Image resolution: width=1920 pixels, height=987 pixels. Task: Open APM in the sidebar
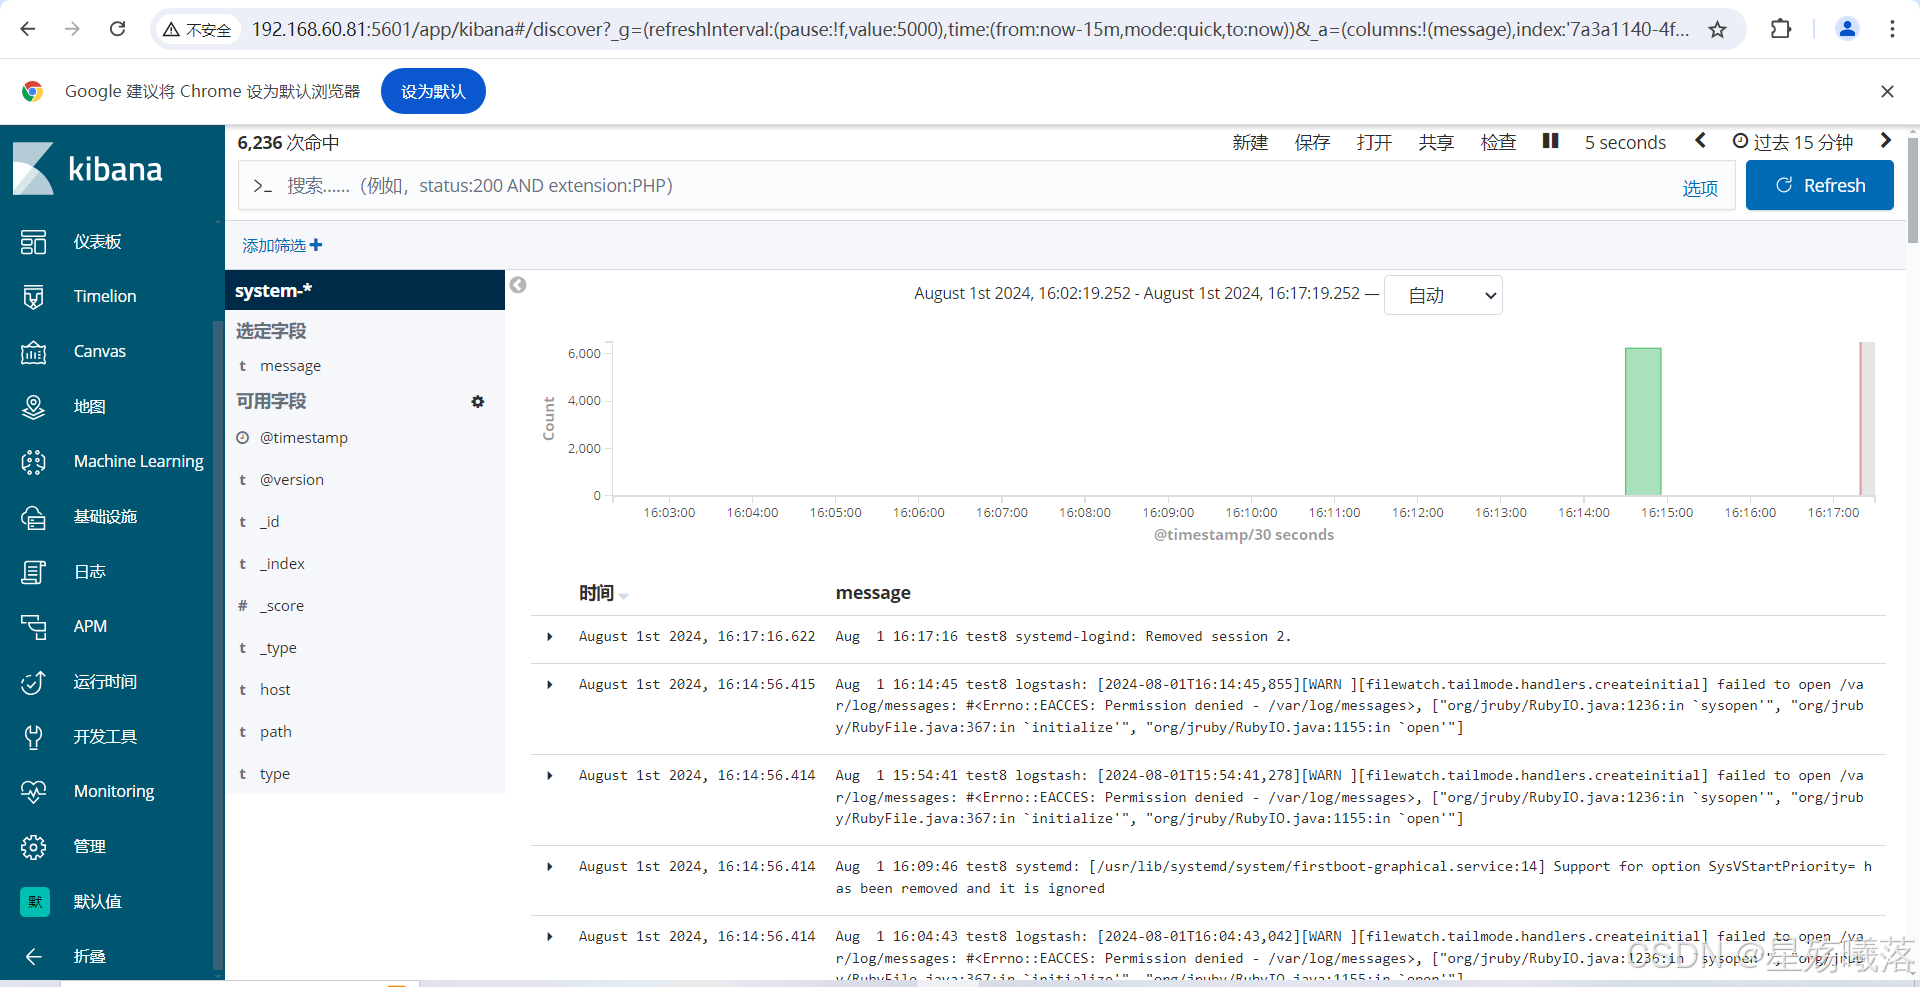pos(90,626)
